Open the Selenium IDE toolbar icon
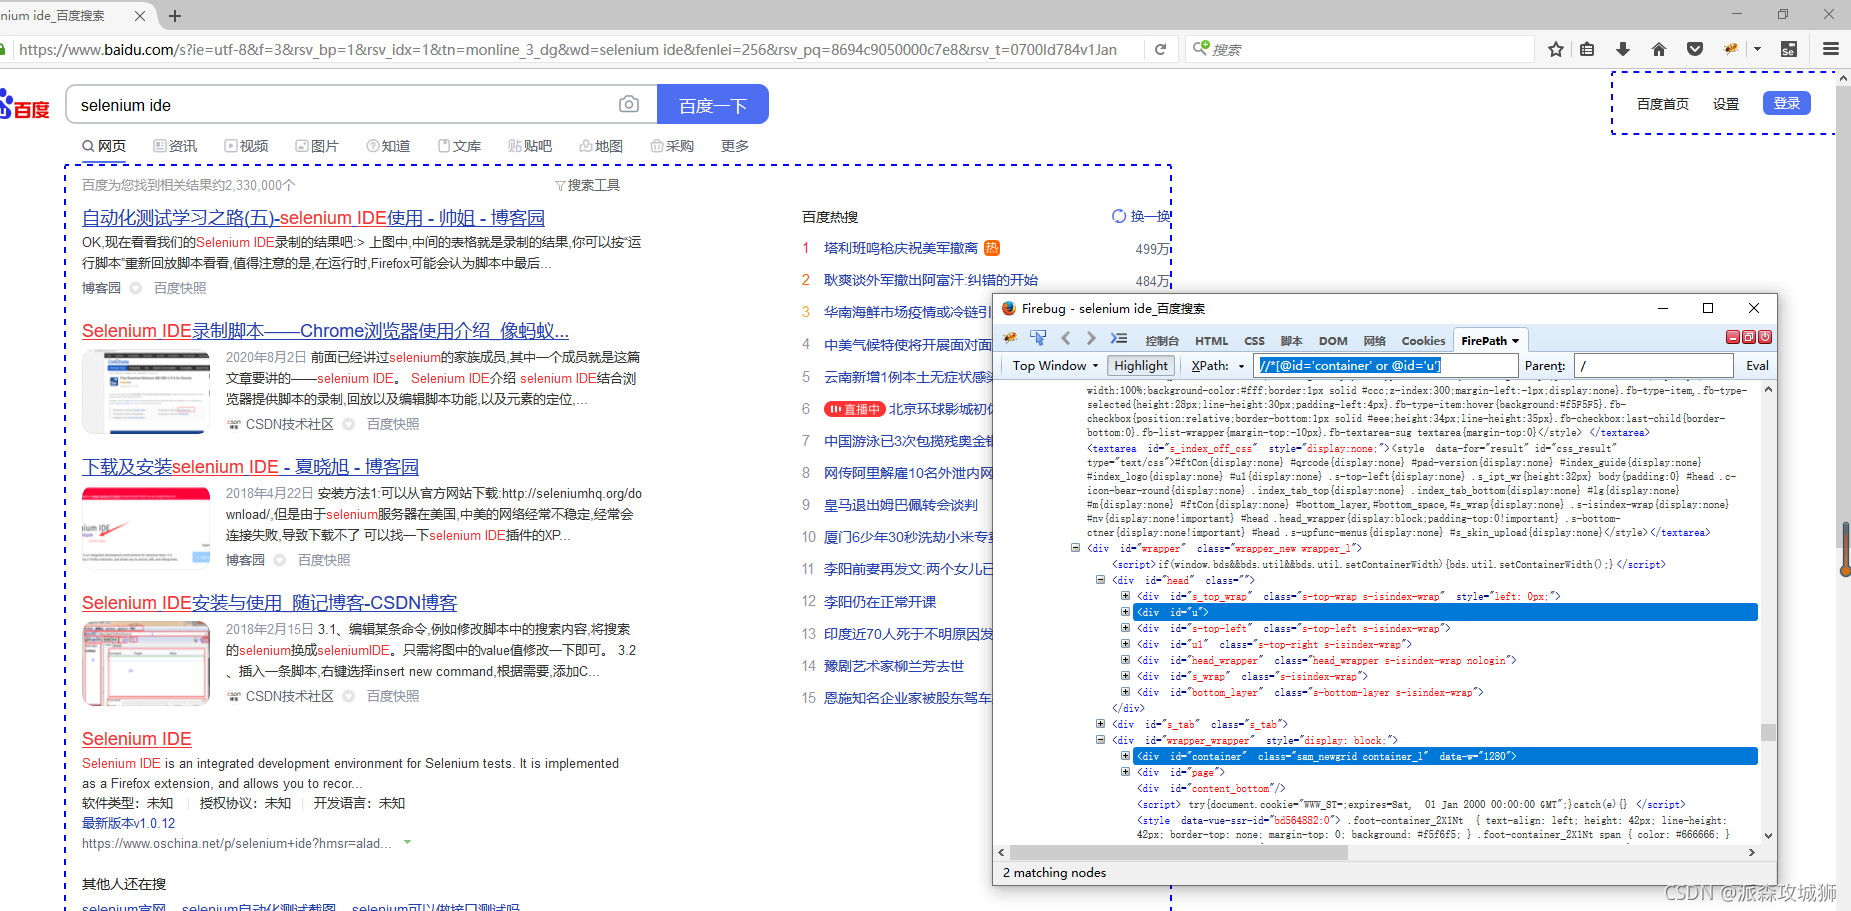The image size is (1851, 911). point(1789,49)
